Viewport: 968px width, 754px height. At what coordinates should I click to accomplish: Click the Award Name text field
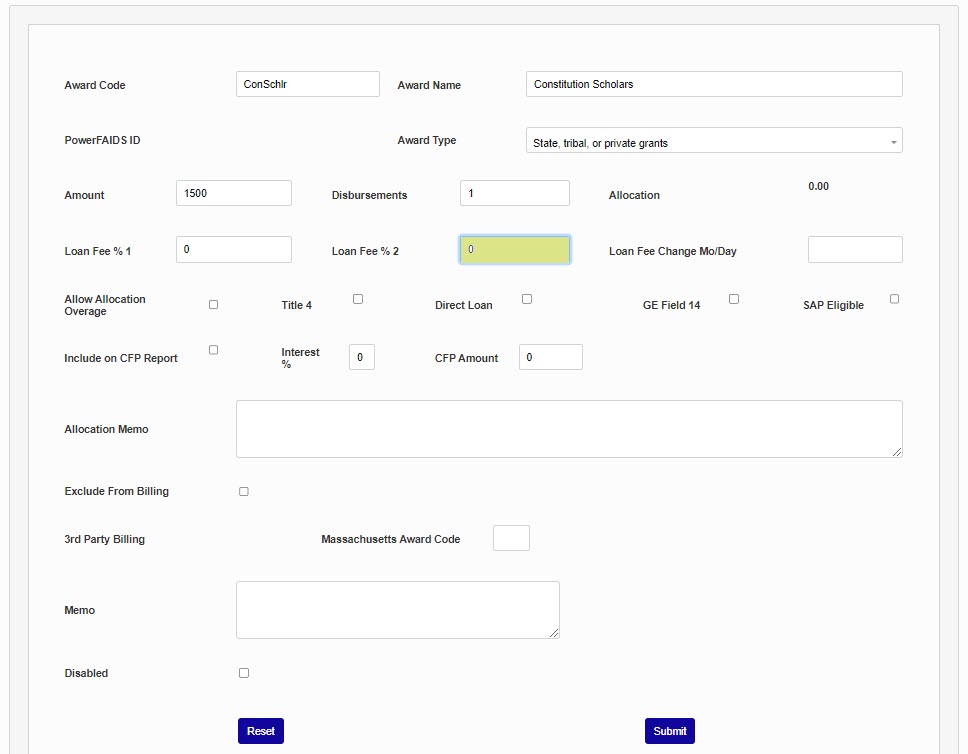coord(713,84)
